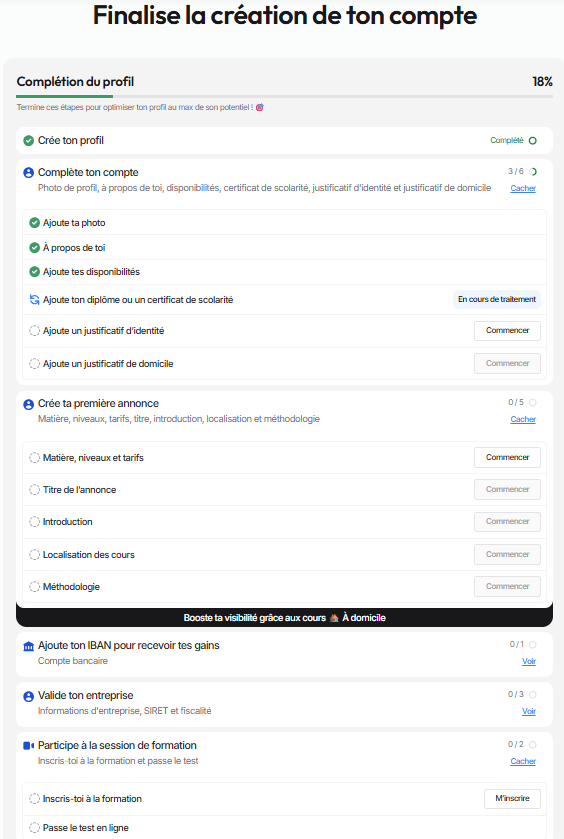Click the user icon next to Valide ton entreprise
This screenshot has width=564, height=839.
(x=28, y=696)
